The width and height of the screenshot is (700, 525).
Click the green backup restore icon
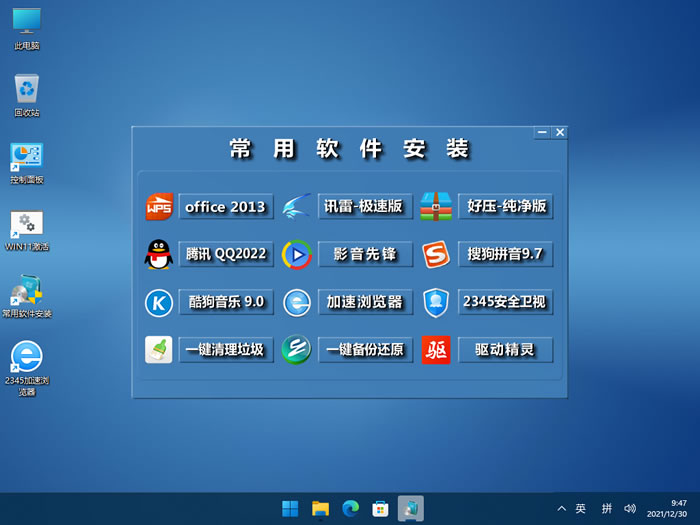(296, 350)
